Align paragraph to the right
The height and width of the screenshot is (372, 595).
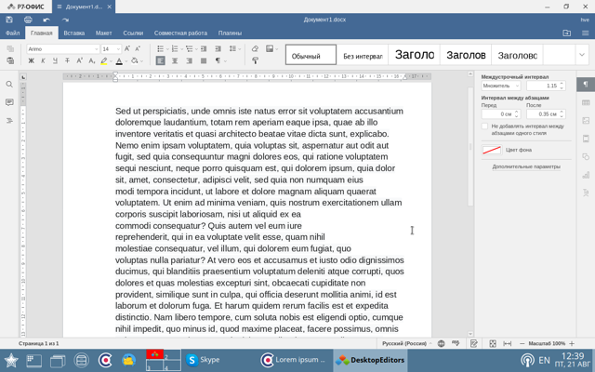tap(189, 61)
